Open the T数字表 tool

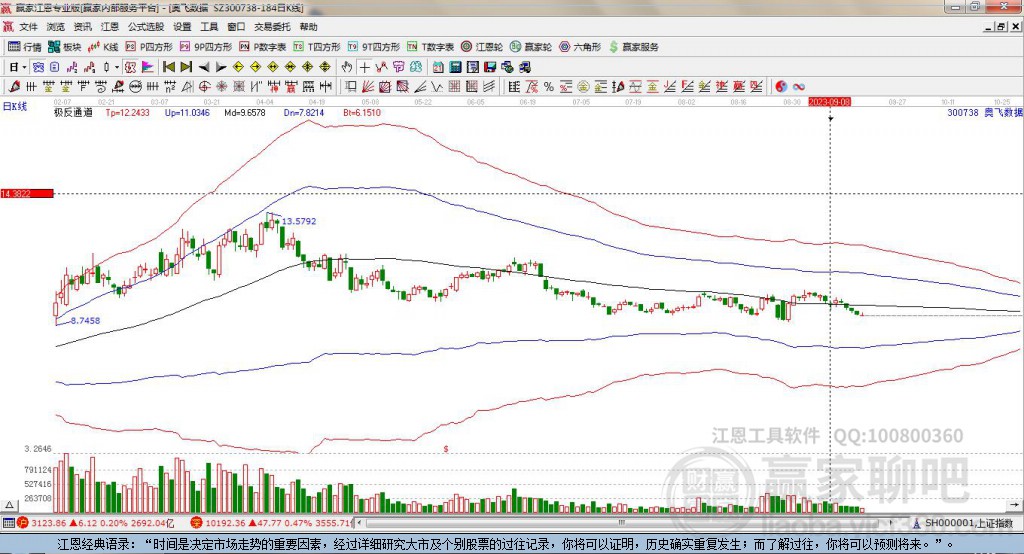tap(430, 47)
